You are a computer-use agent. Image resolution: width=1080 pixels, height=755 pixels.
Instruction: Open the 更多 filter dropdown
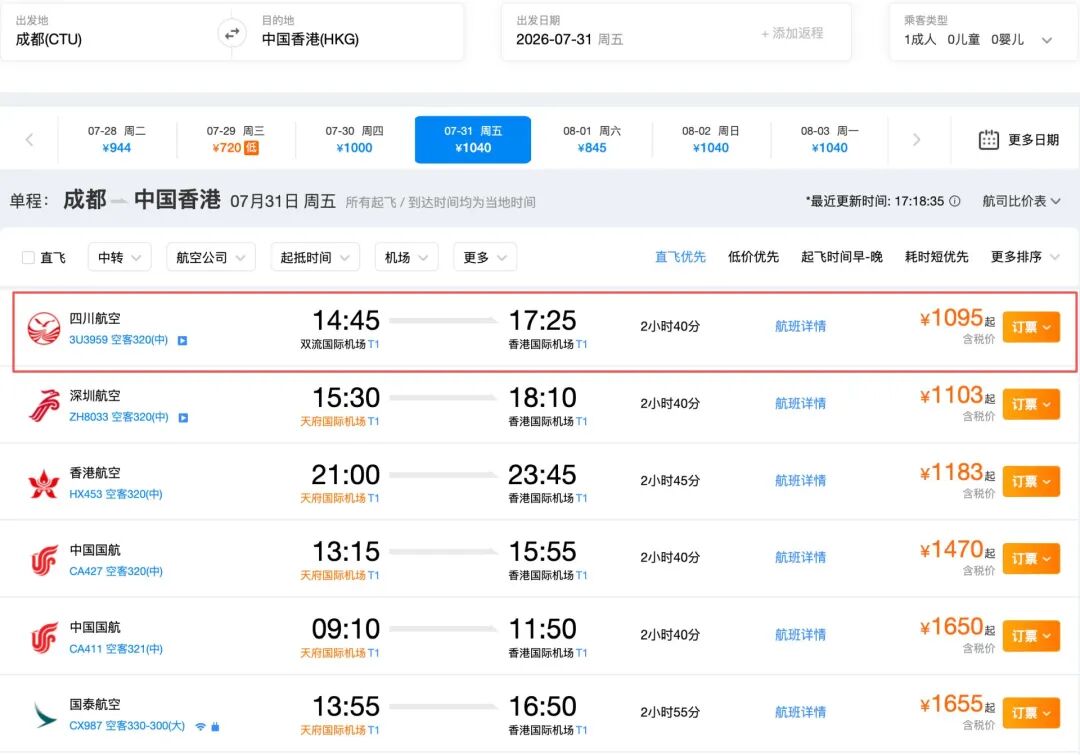point(485,257)
